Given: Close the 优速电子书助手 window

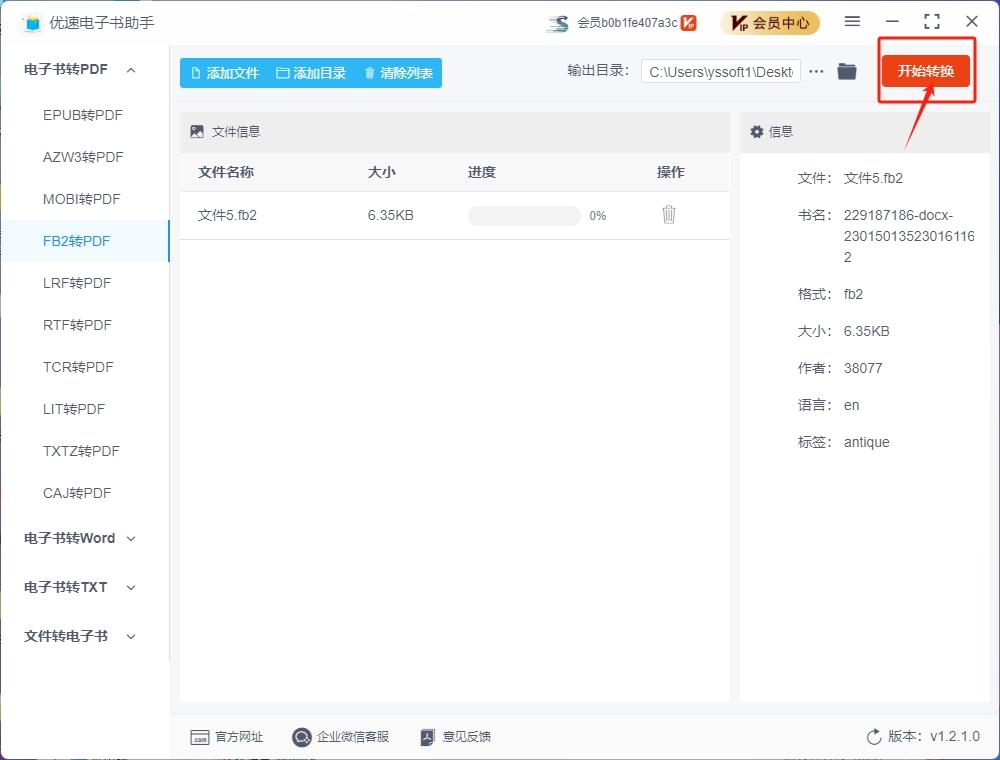Looking at the screenshot, I should click(971, 22).
